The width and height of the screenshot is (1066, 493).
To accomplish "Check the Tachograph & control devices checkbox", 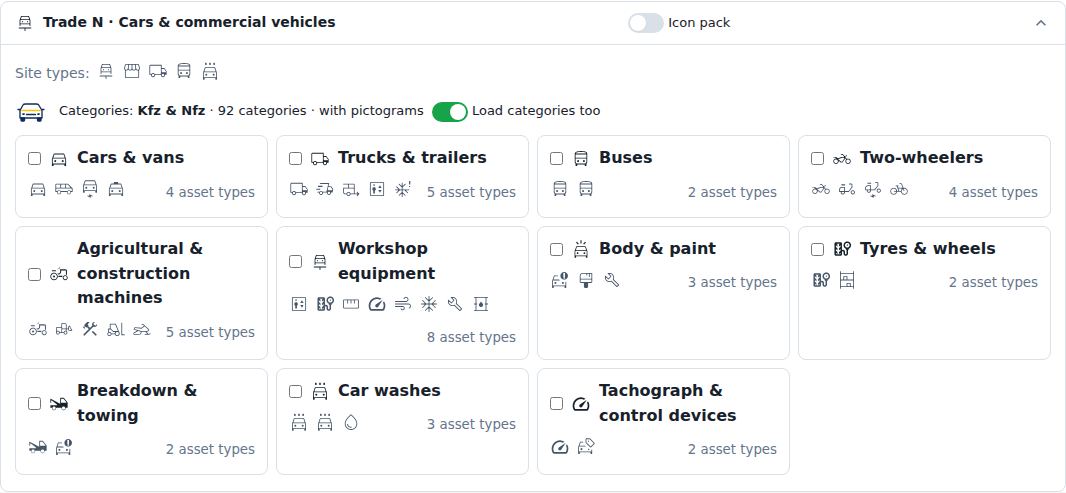I will pos(557,404).
